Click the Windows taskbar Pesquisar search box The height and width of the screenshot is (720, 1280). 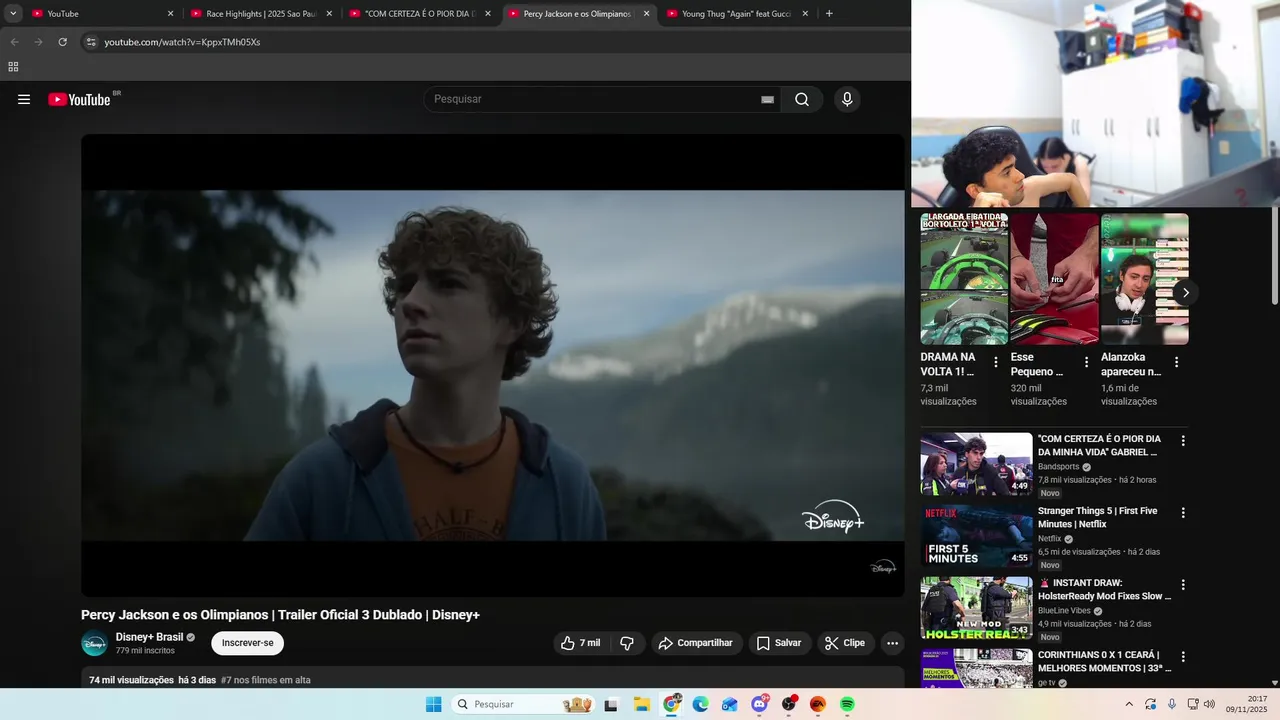(523, 704)
